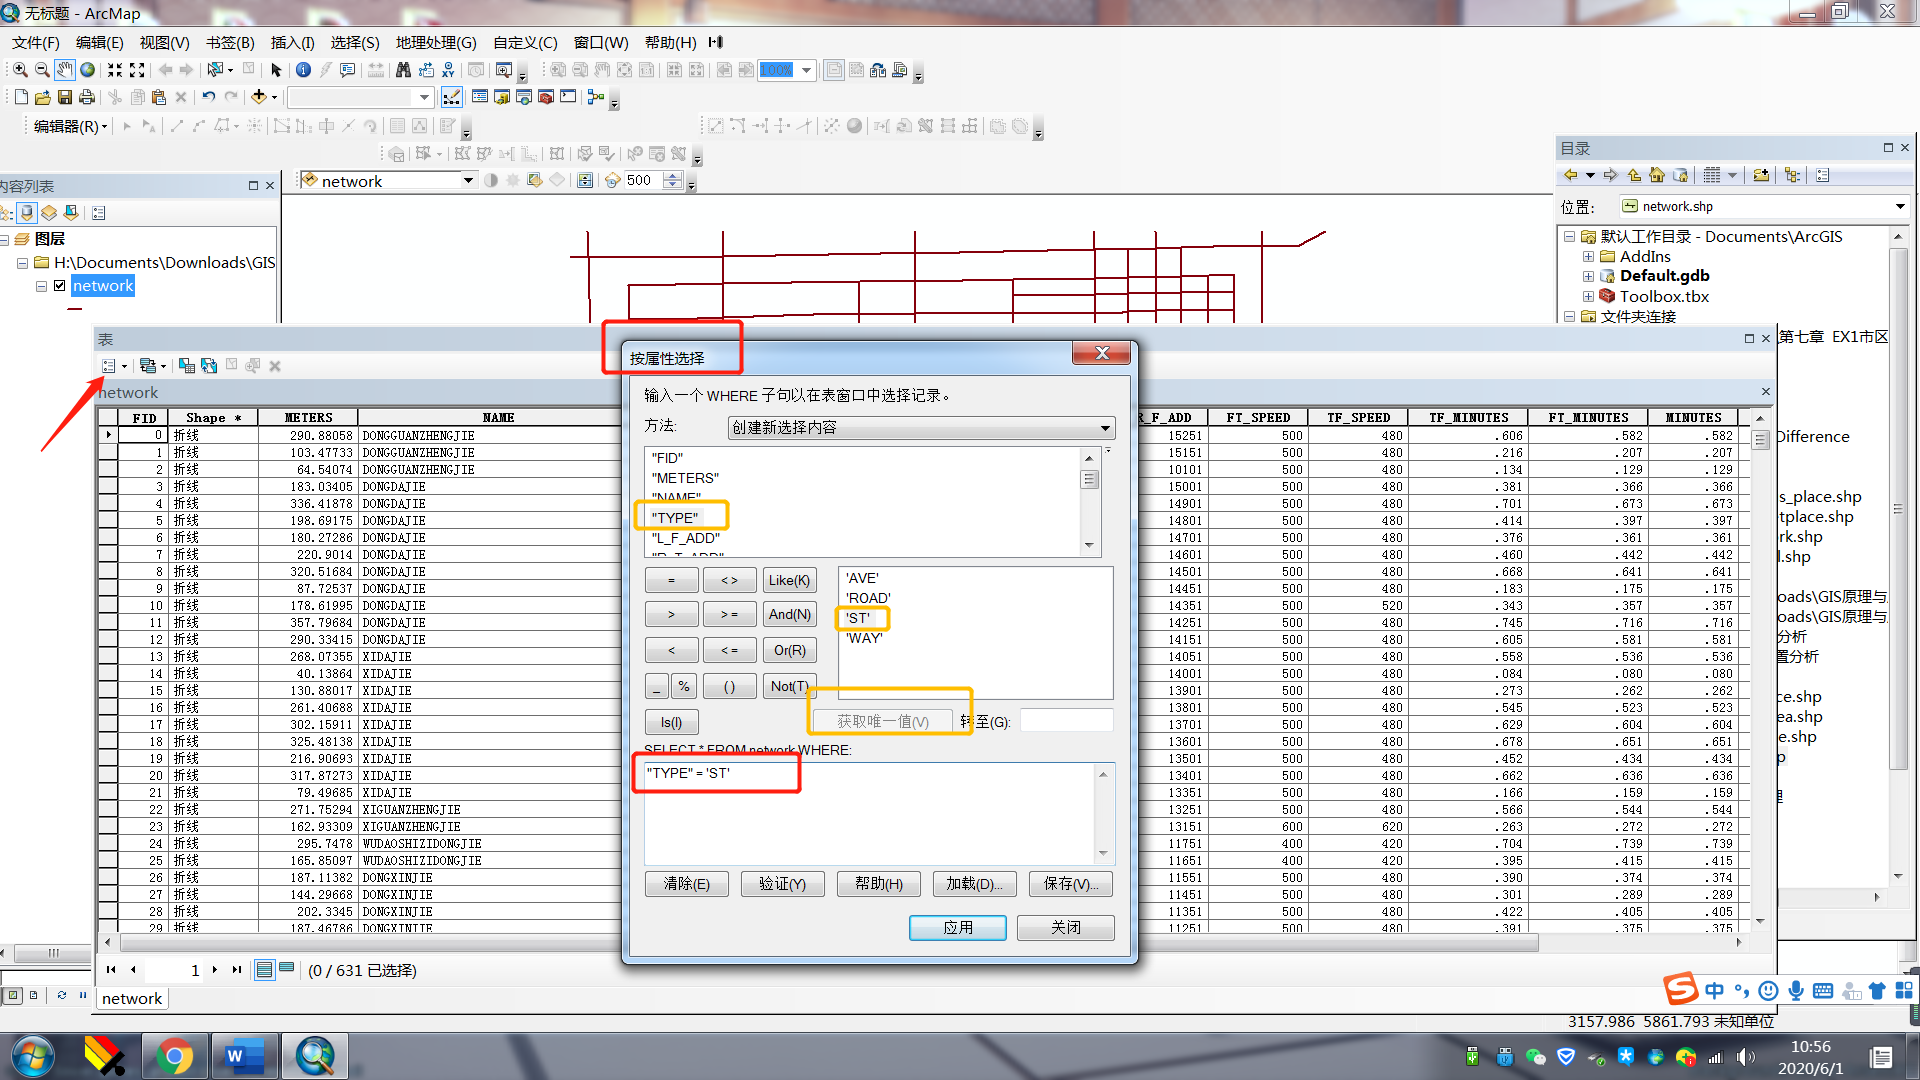
Task: Activate the Pan hand tool
Action: 65,70
